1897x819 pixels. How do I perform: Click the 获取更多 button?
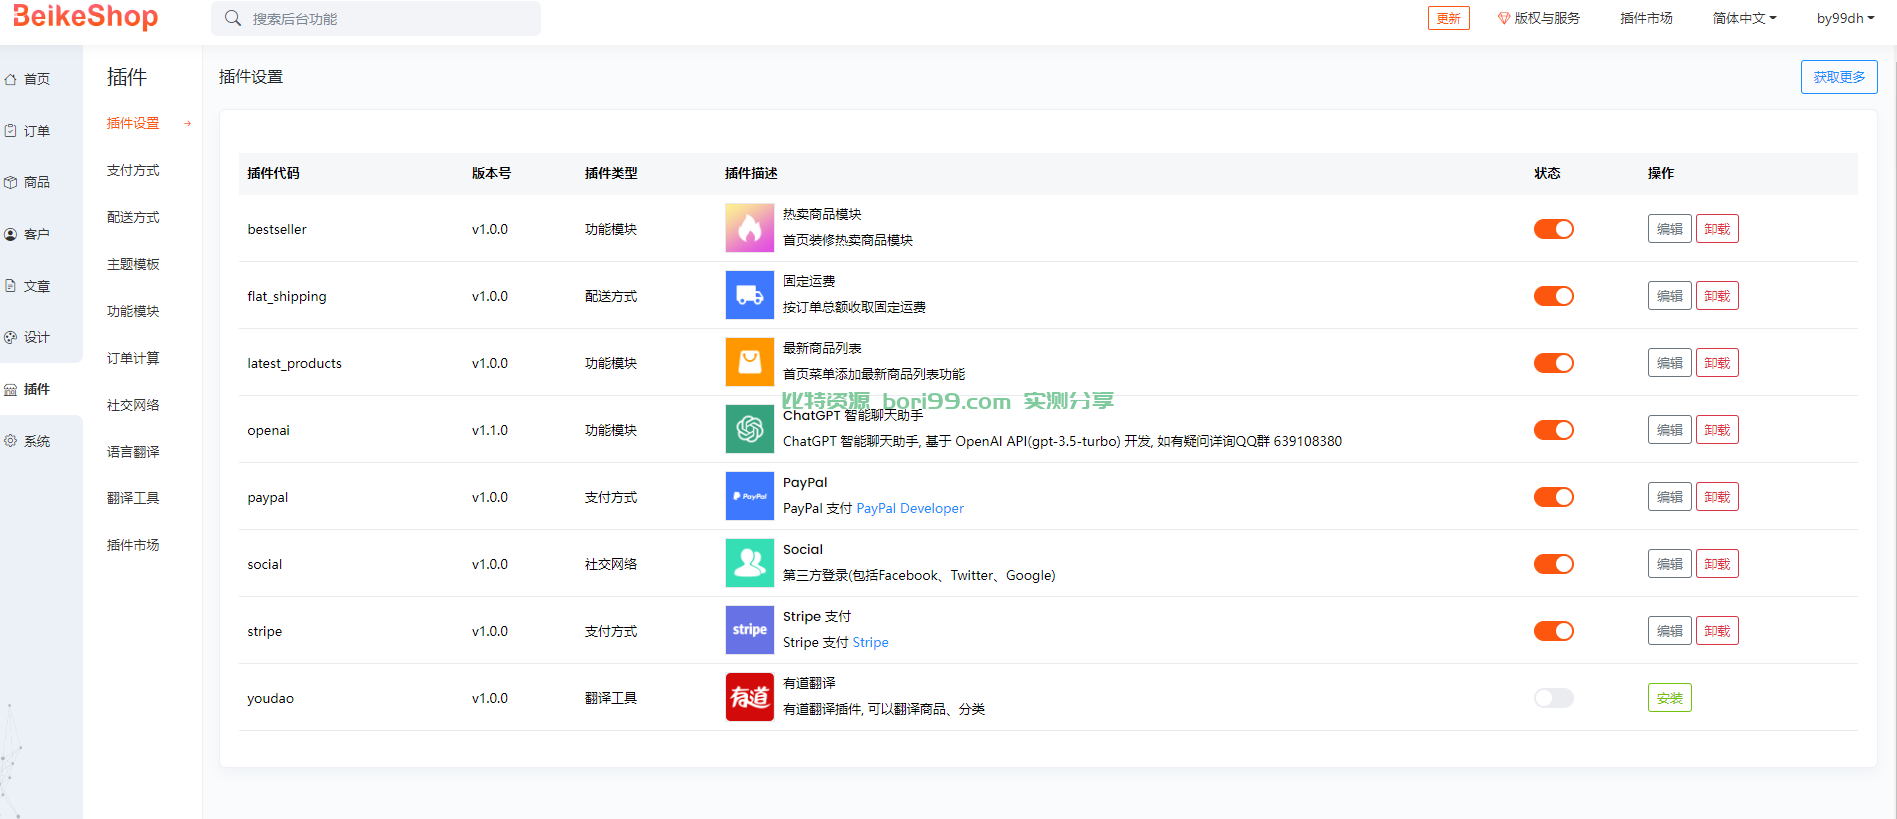[1839, 77]
